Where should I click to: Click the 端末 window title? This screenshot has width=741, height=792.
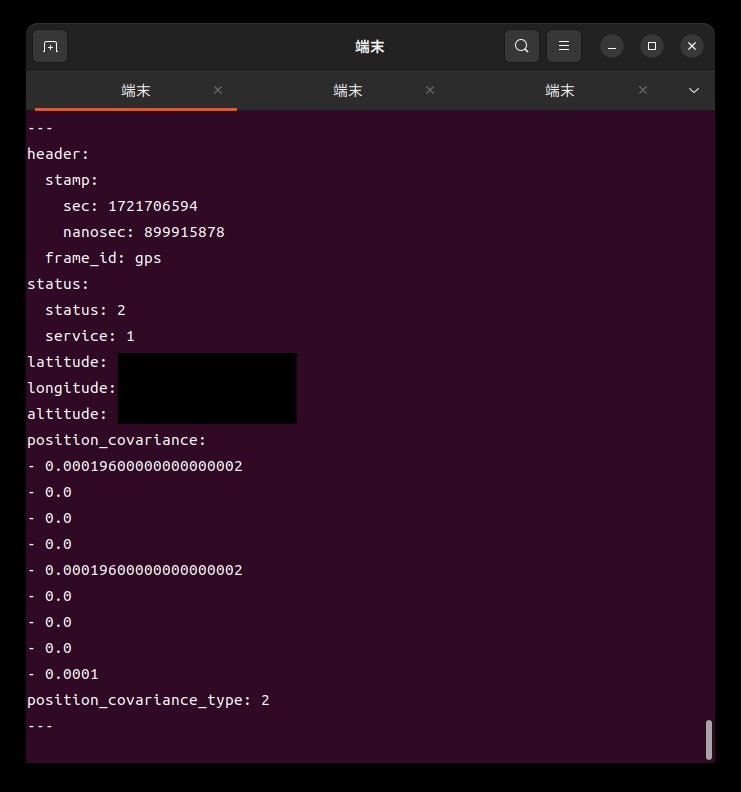pos(370,47)
